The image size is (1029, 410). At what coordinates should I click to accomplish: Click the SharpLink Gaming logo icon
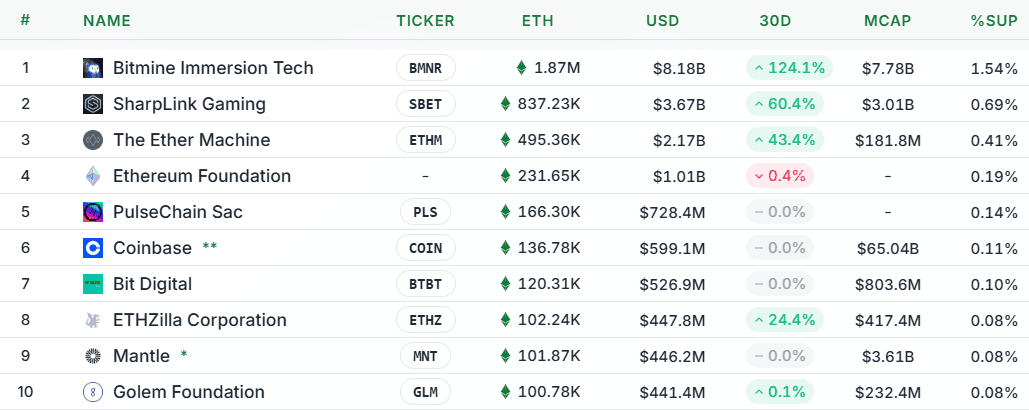(92, 104)
